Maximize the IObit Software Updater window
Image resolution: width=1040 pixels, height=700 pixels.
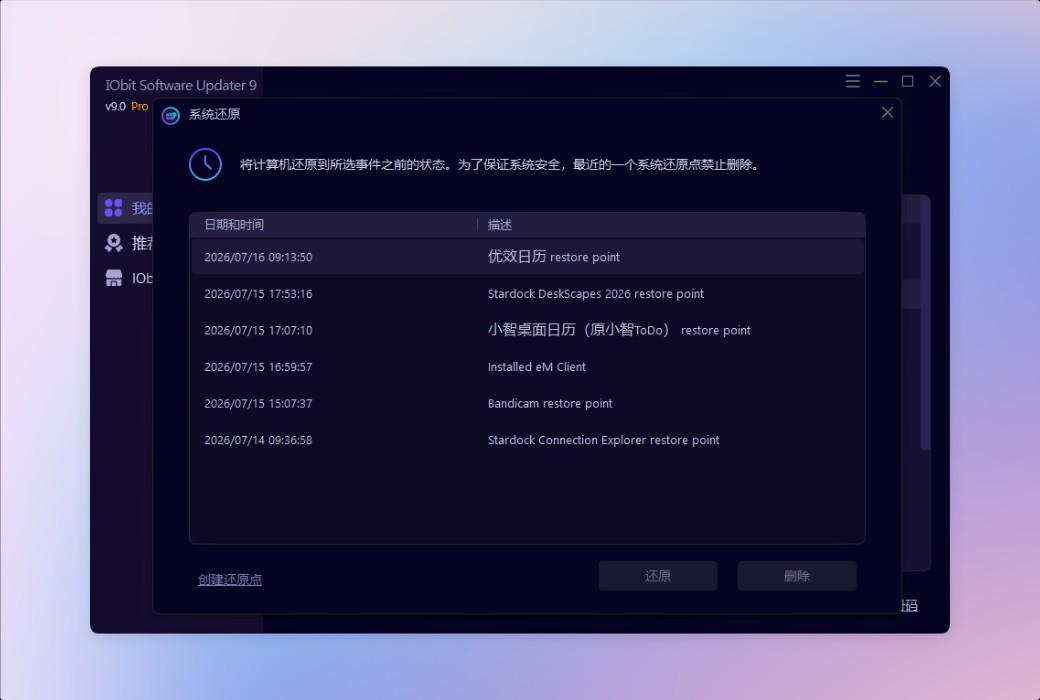click(907, 81)
